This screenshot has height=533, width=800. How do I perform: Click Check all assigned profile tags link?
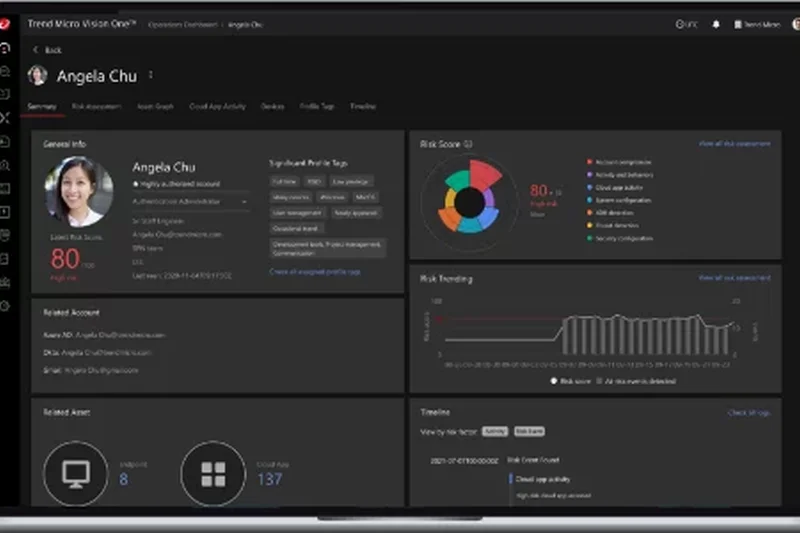pos(315,272)
